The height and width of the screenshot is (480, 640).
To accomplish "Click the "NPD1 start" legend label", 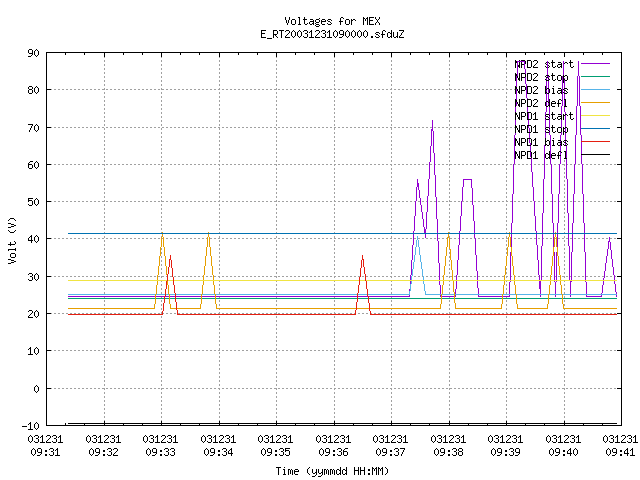I will coord(544,116).
